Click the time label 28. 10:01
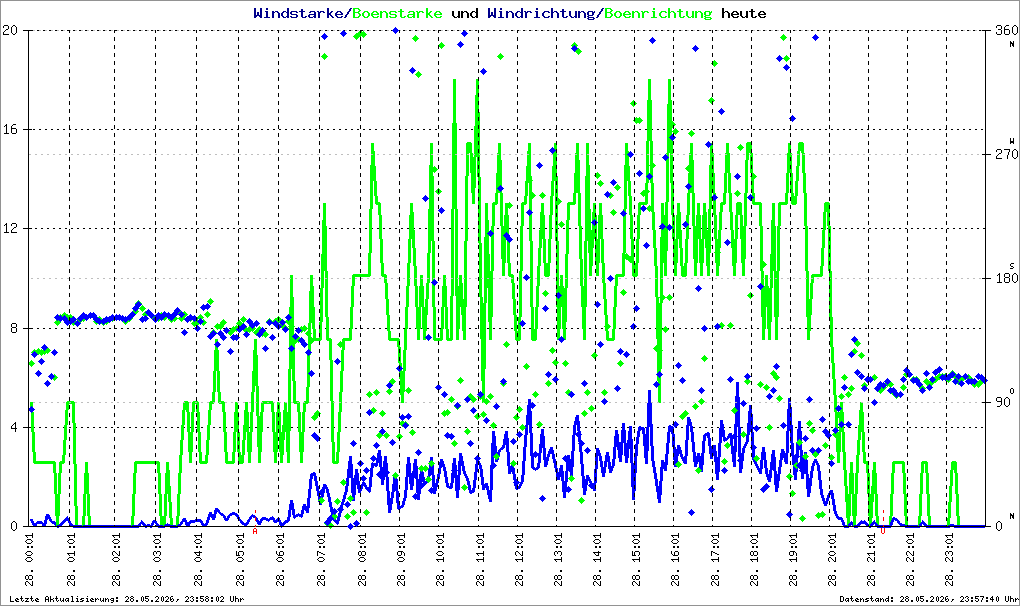This screenshot has width=1020, height=606. point(441,560)
